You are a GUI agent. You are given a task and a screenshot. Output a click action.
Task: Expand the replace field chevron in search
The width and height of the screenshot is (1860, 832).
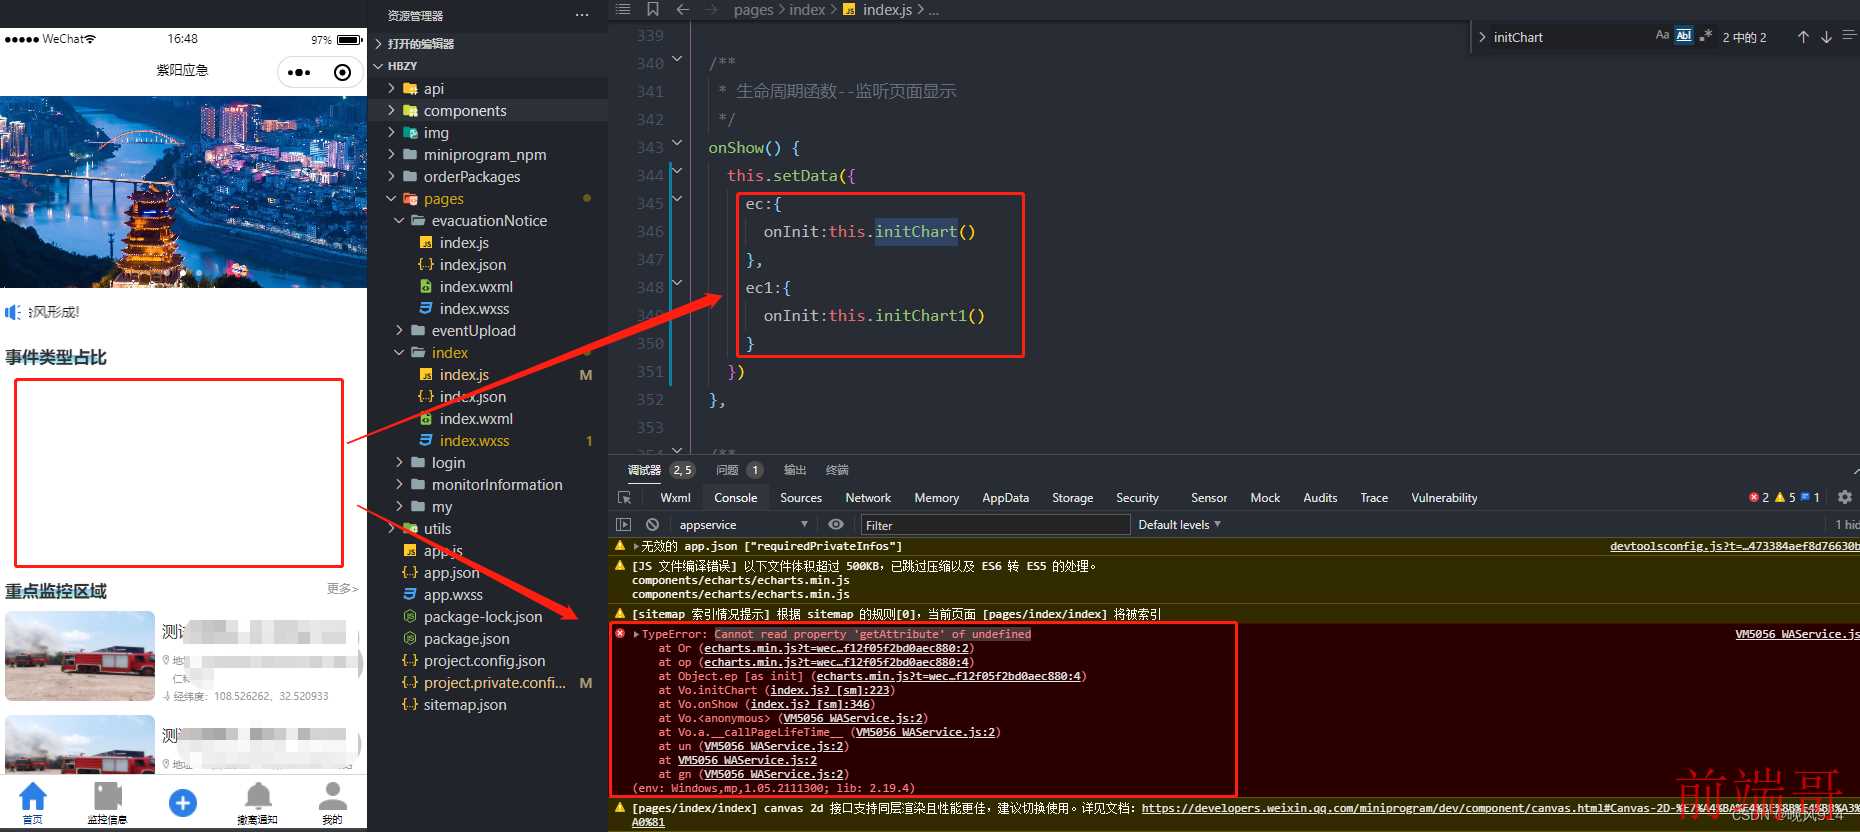point(1482,37)
